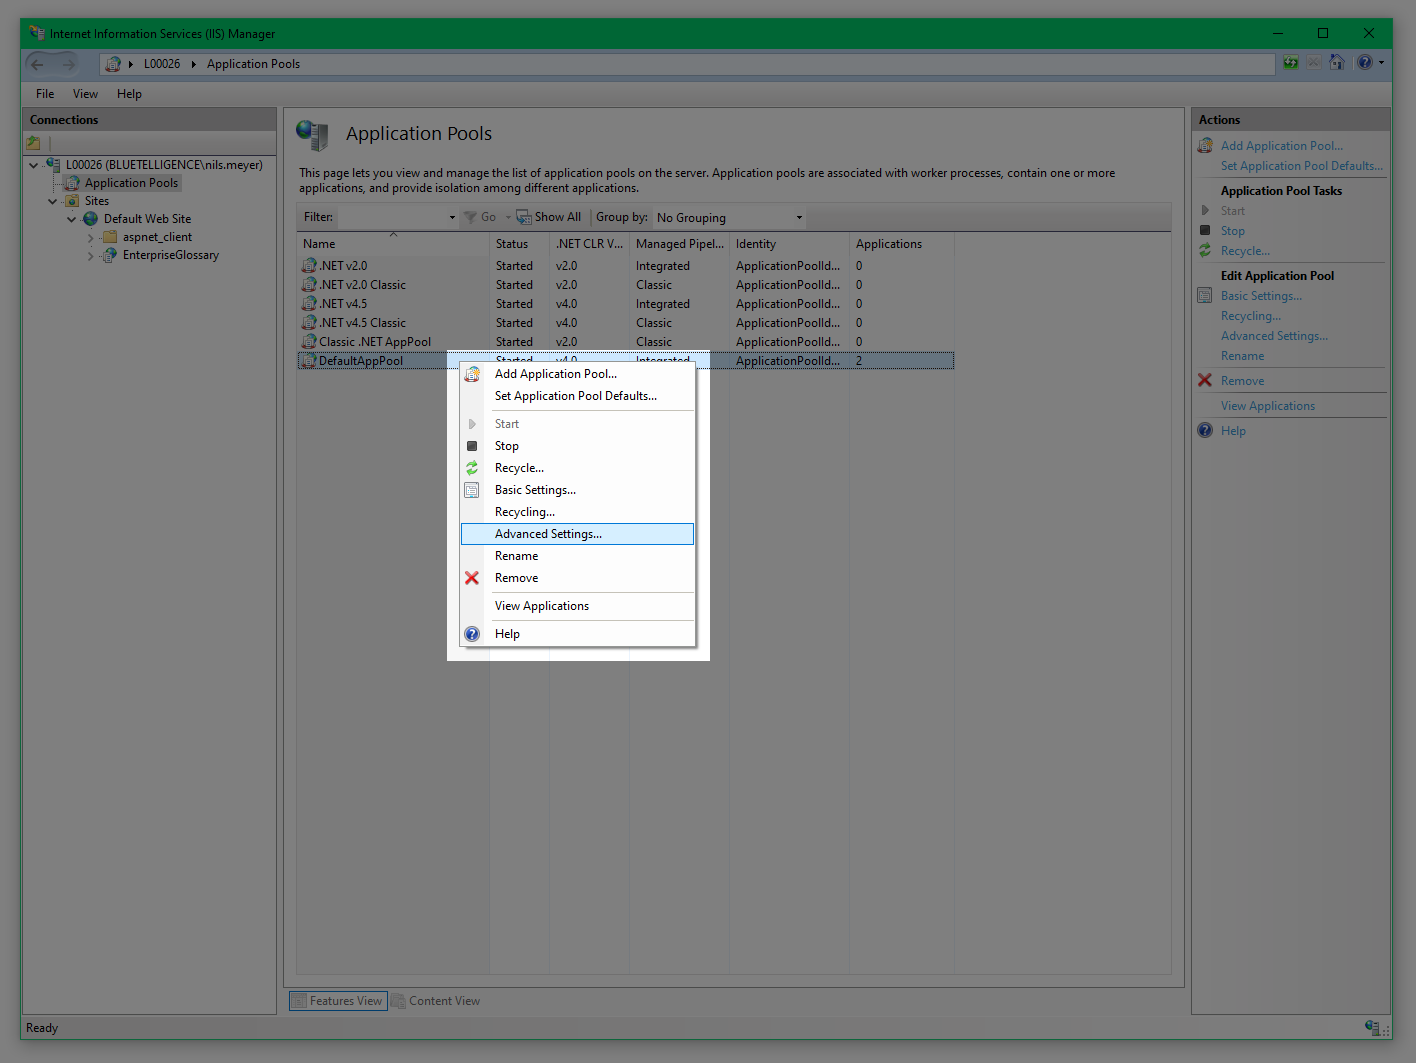The height and width of the screenshot is (1063, 1416).
Task: Click Set Application Pool Defaults link in Actions
Action: (1301, 166)
